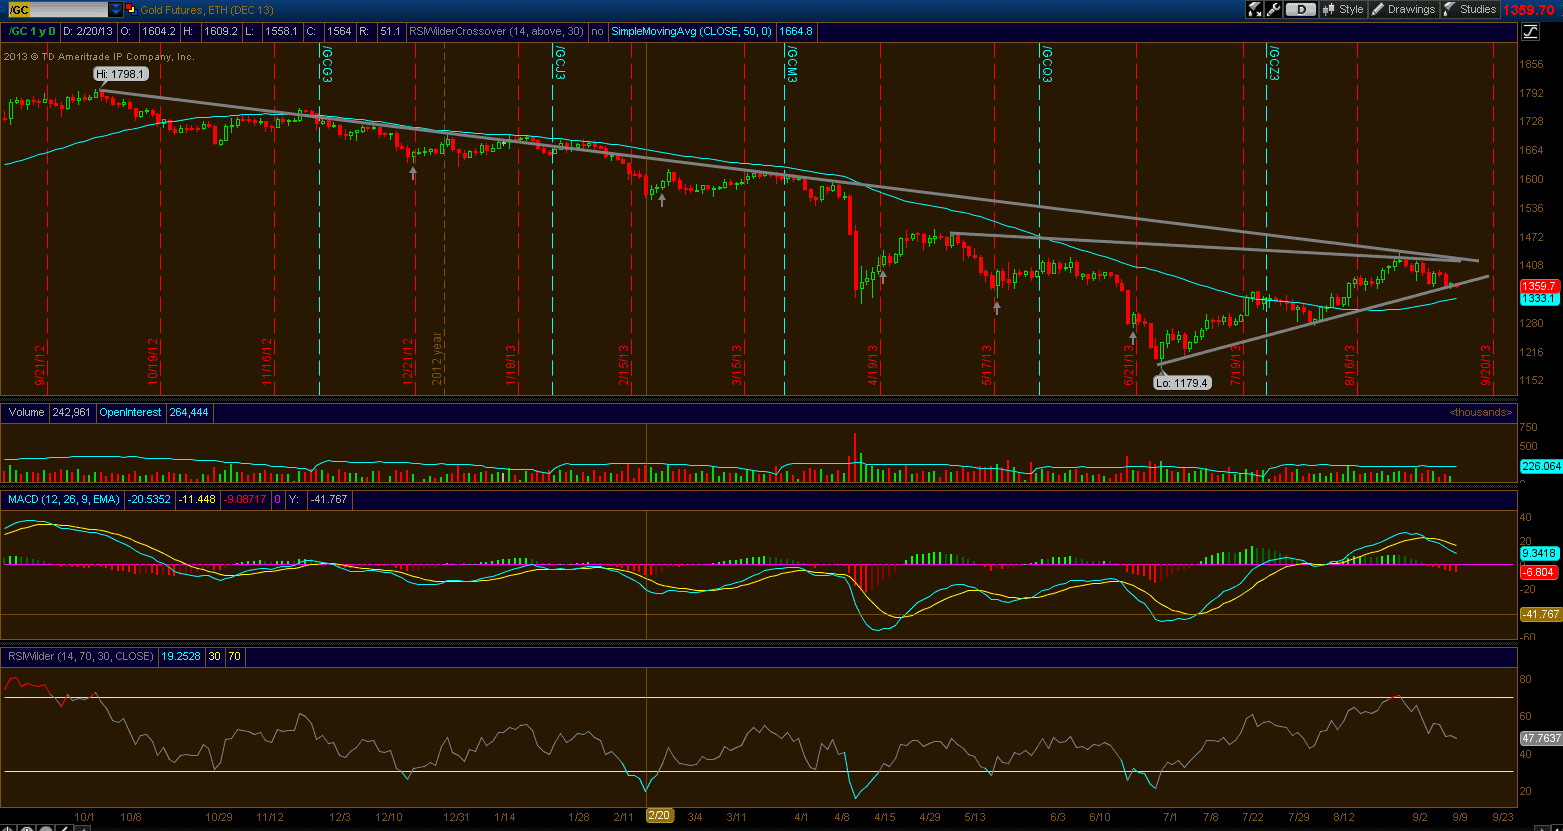Click the wrench chart settings icon
Image resolution: width=1563 pixels, height=831 pixels.
(x=1273, y=9)
